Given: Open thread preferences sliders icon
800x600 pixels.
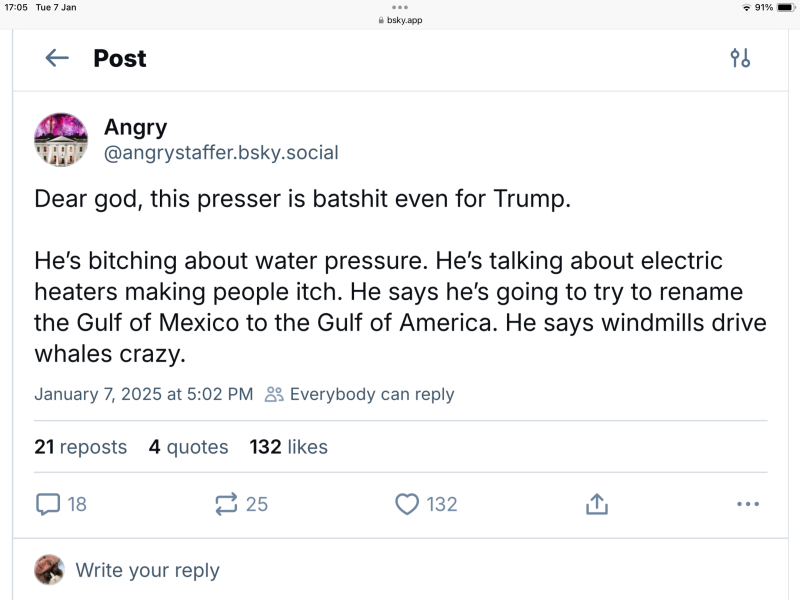Looking at the screenshot, I should tap(740, 58).
